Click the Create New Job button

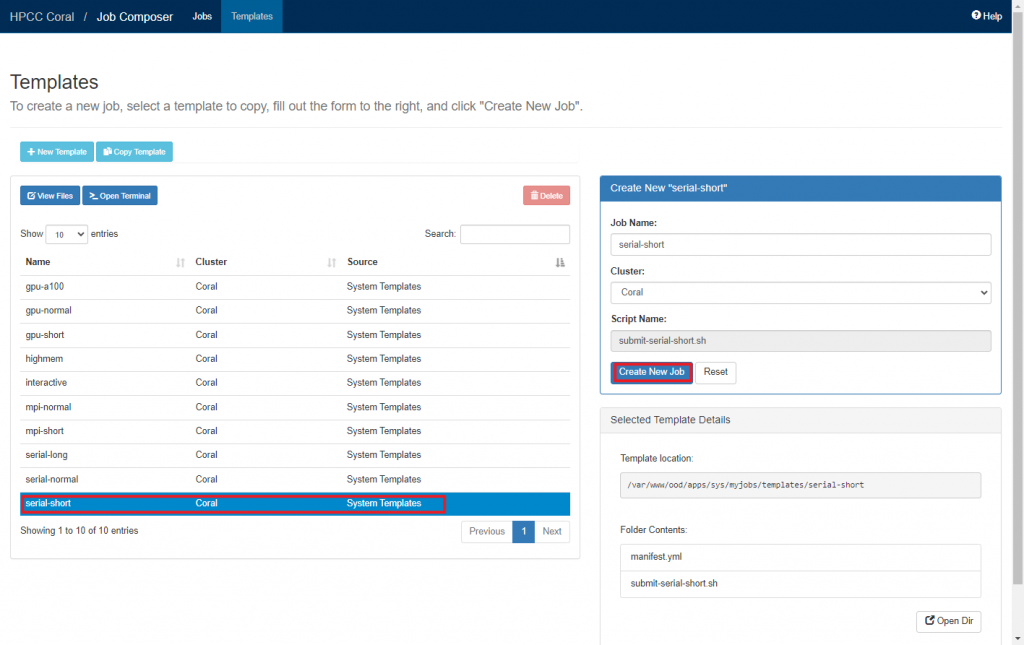[x=651, y=371]
